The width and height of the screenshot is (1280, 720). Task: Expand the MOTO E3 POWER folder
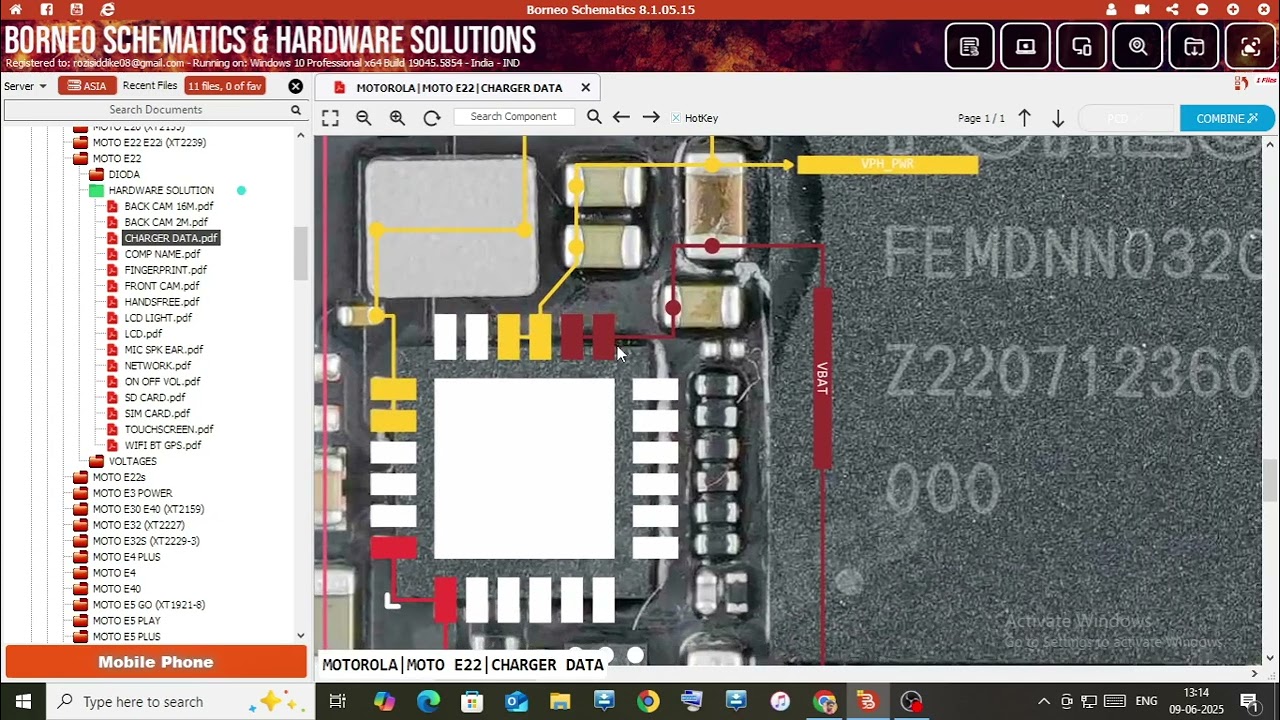click(132, 494)
